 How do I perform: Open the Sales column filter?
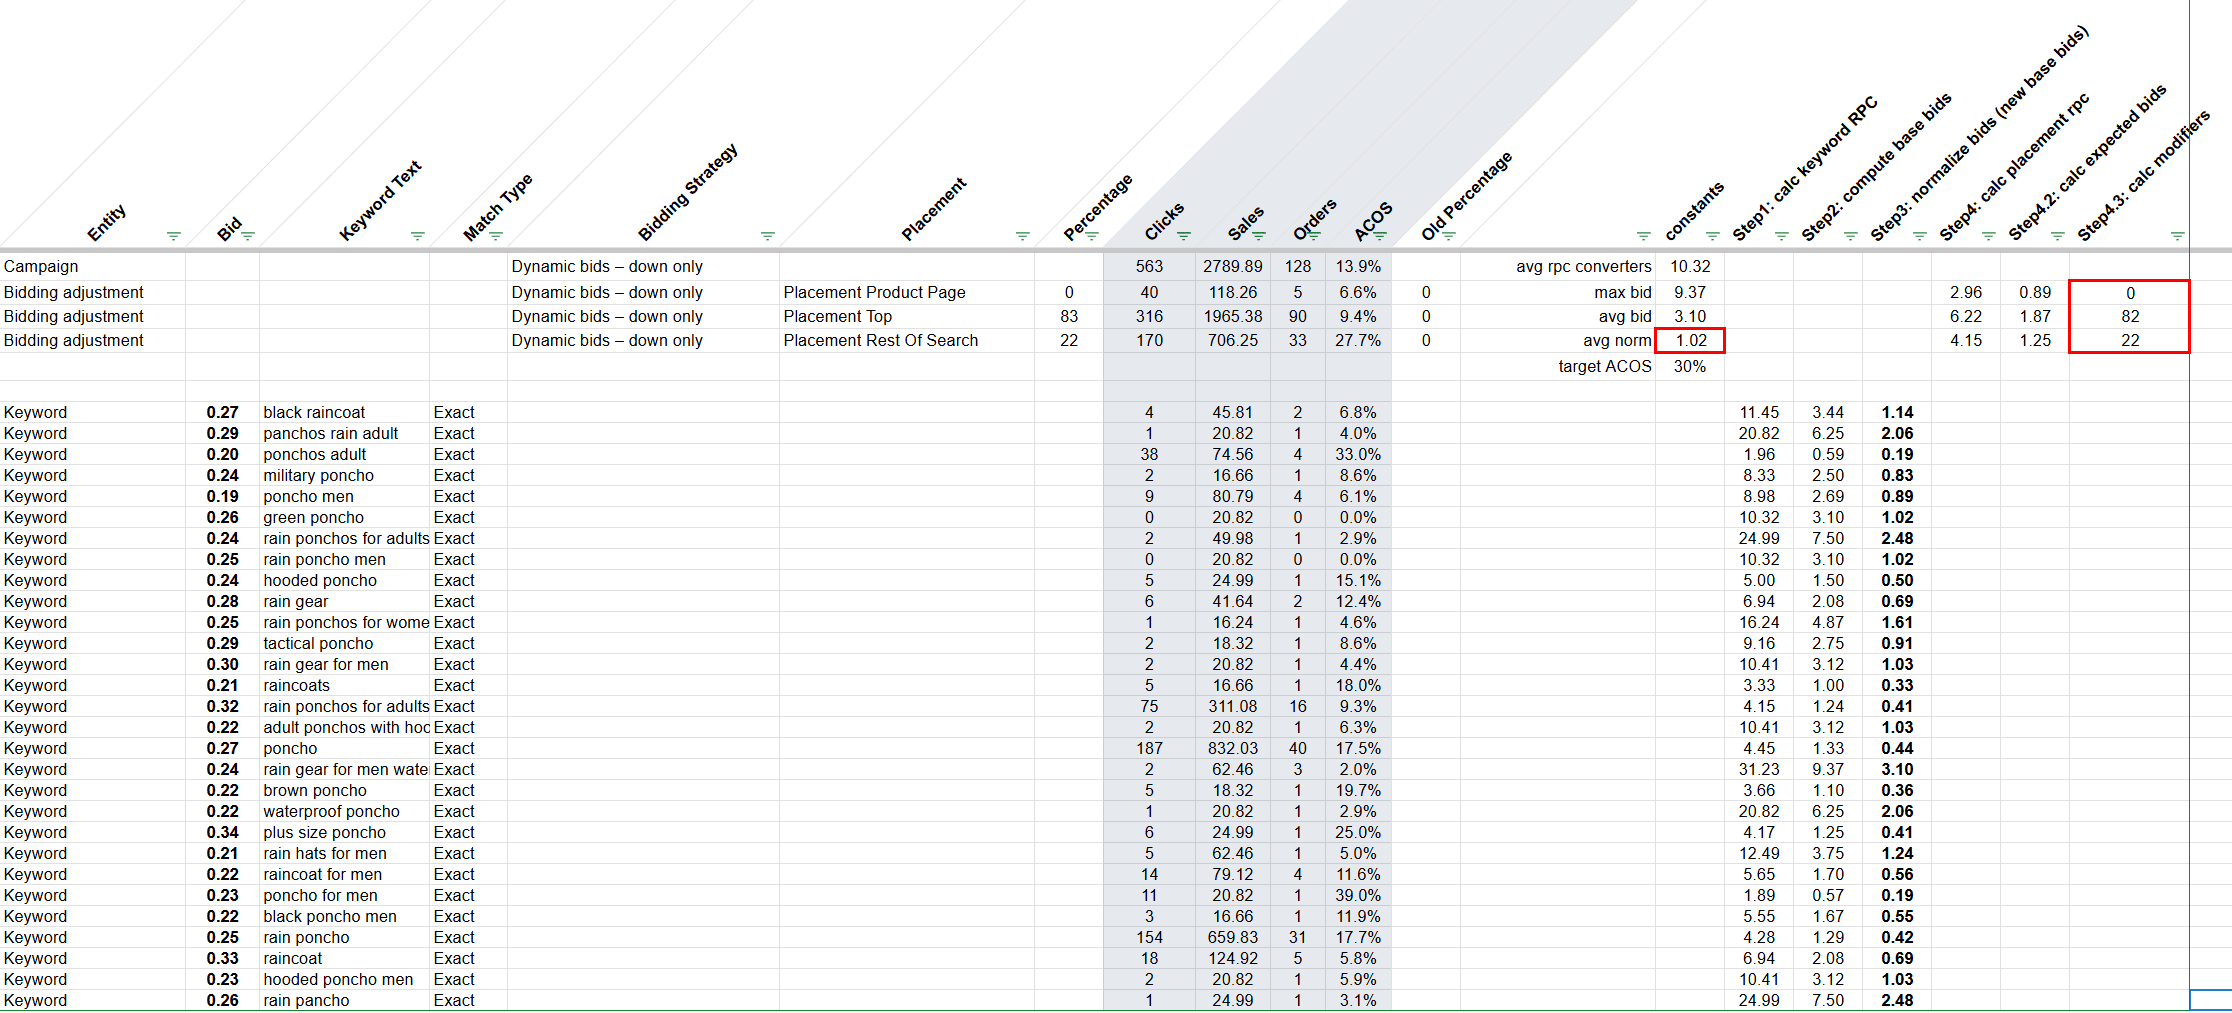coord(1258,236)
